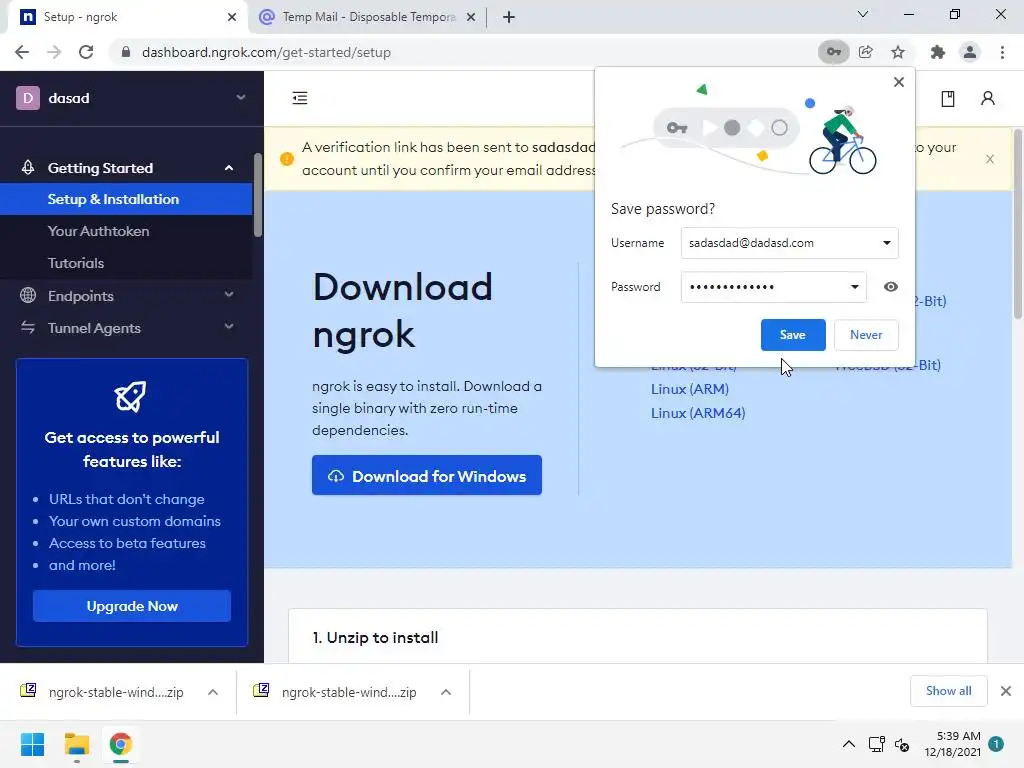The height and width of the screenshot is (768, 1024).
Task: Open a new Chrome tab
Action: point(509,17)
